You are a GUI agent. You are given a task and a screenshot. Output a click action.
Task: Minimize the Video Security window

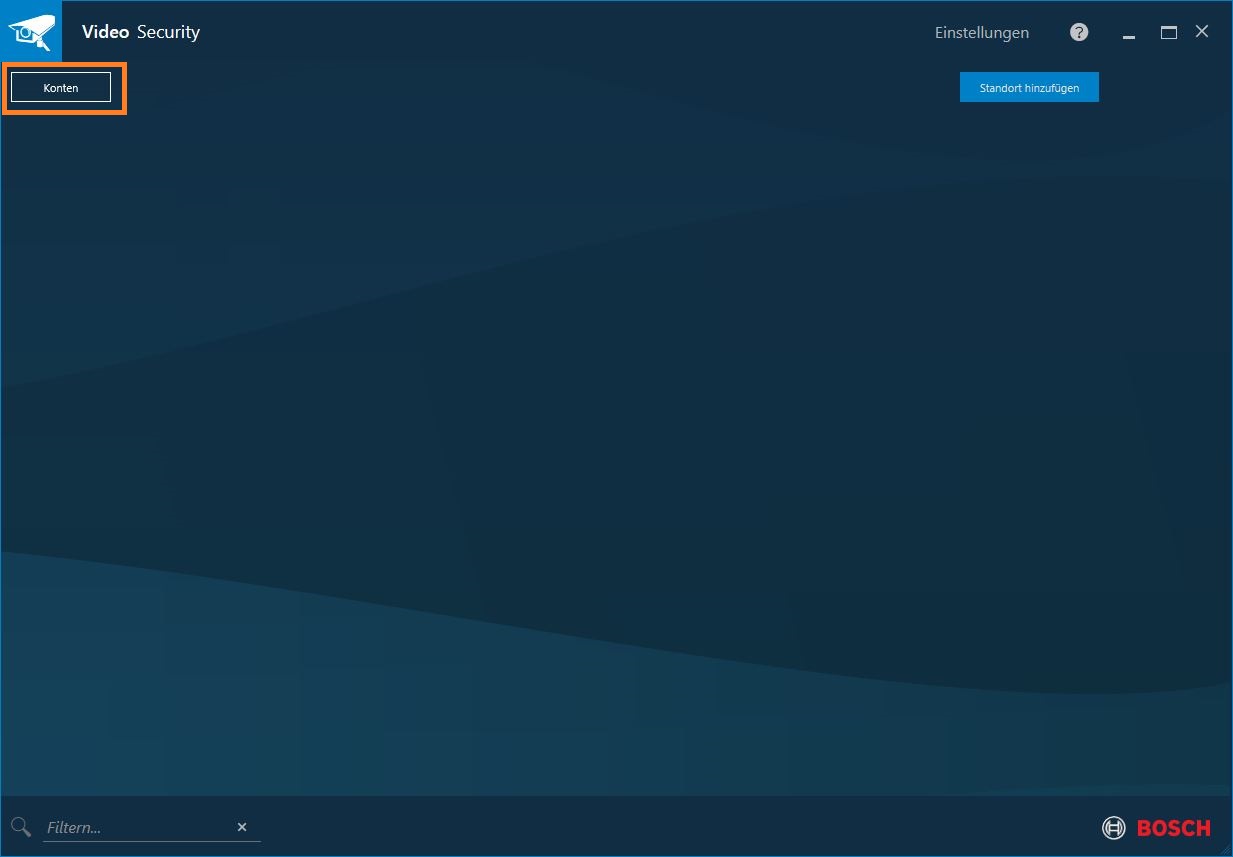pos(1129,32)
